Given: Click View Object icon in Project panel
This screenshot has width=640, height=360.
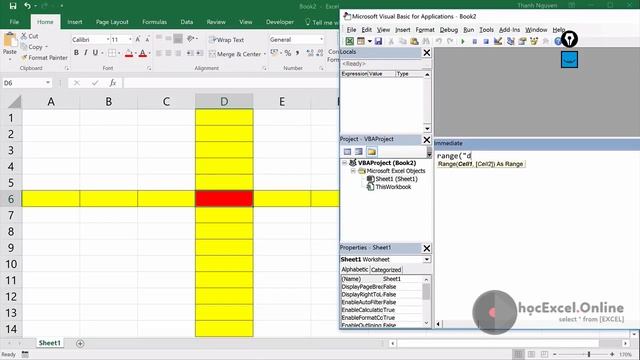Looking at the screenshot, I should (359, 152).
